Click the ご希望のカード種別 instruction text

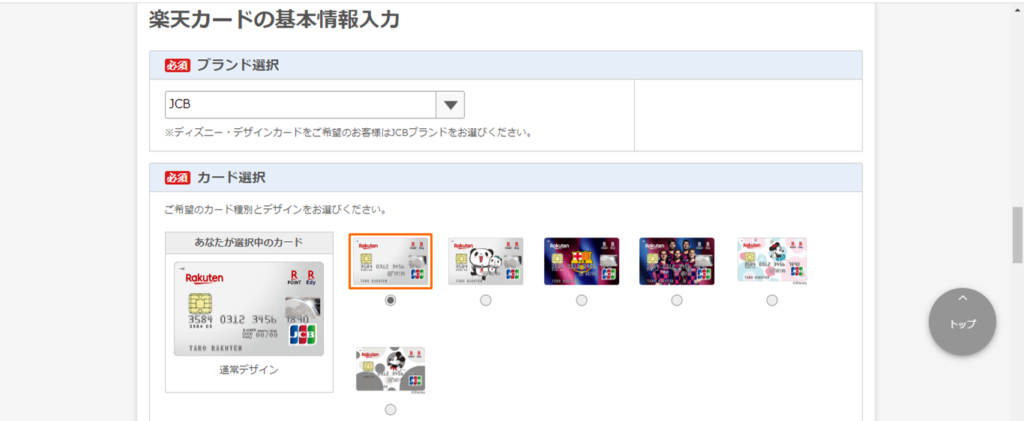275,211
